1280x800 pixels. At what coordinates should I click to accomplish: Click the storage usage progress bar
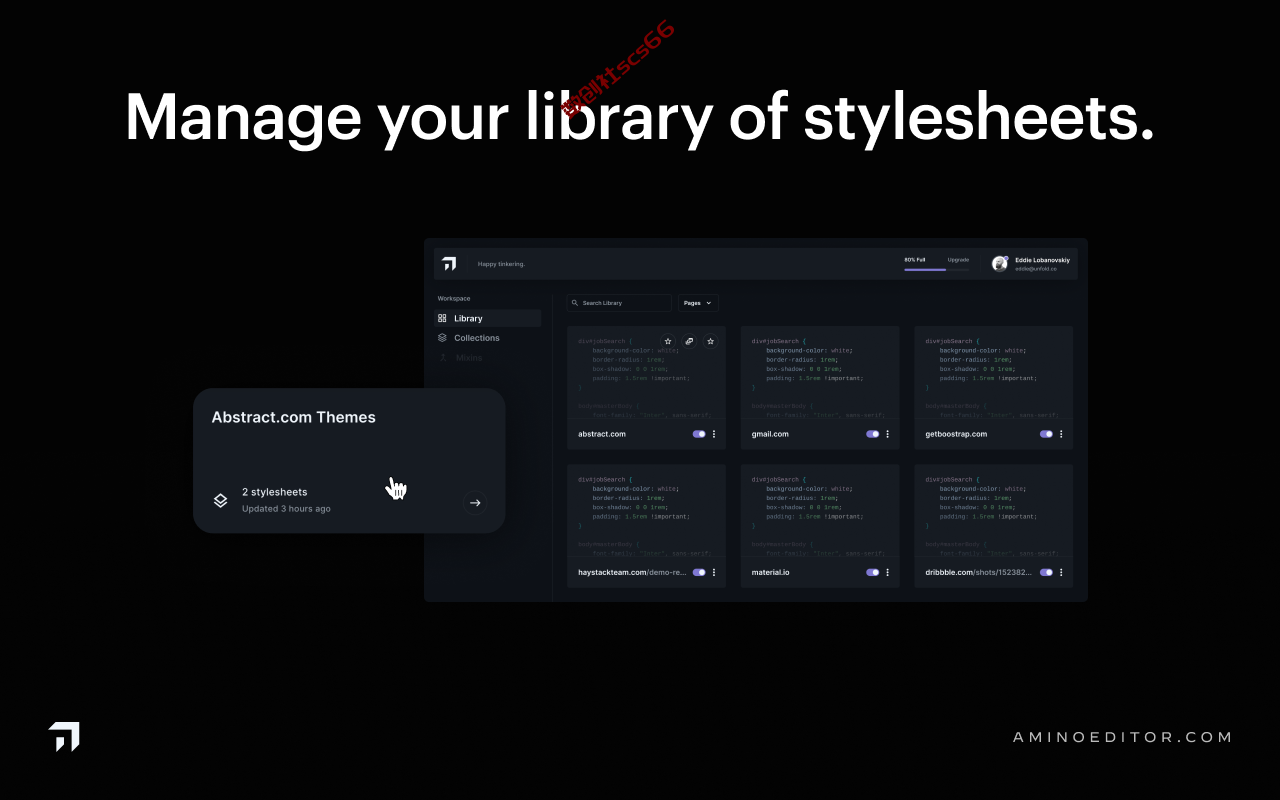click(937, 269)
